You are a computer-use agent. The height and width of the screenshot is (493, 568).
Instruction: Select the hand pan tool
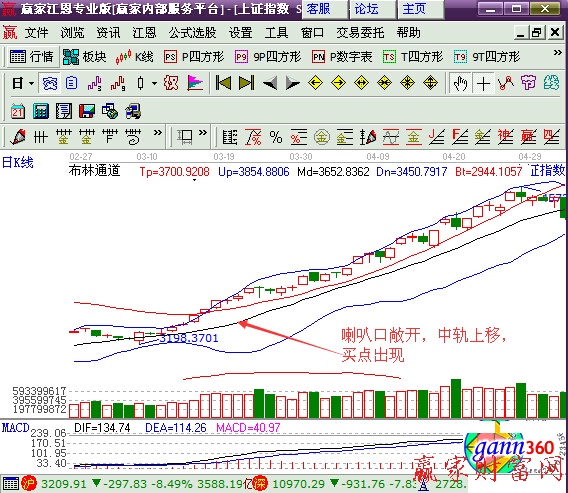(461, 84)
